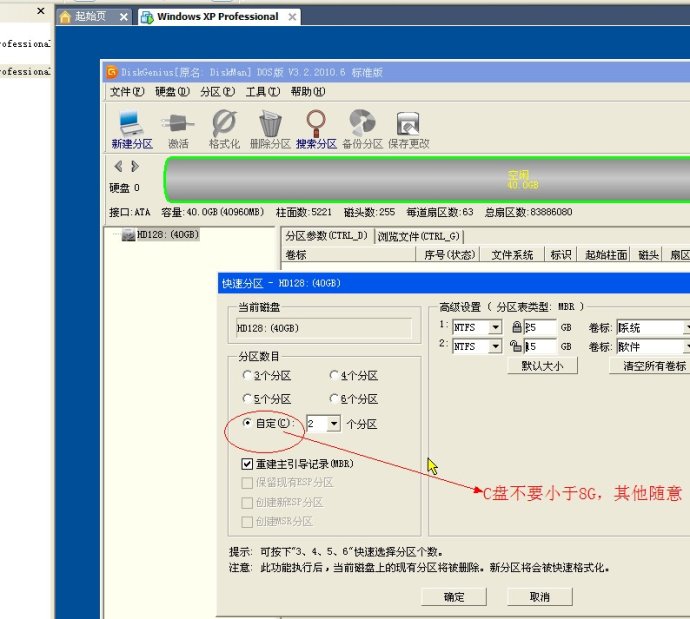Open partition 1 file system NTFS dropdown
690x619 pixels.
tap(495, 327)
